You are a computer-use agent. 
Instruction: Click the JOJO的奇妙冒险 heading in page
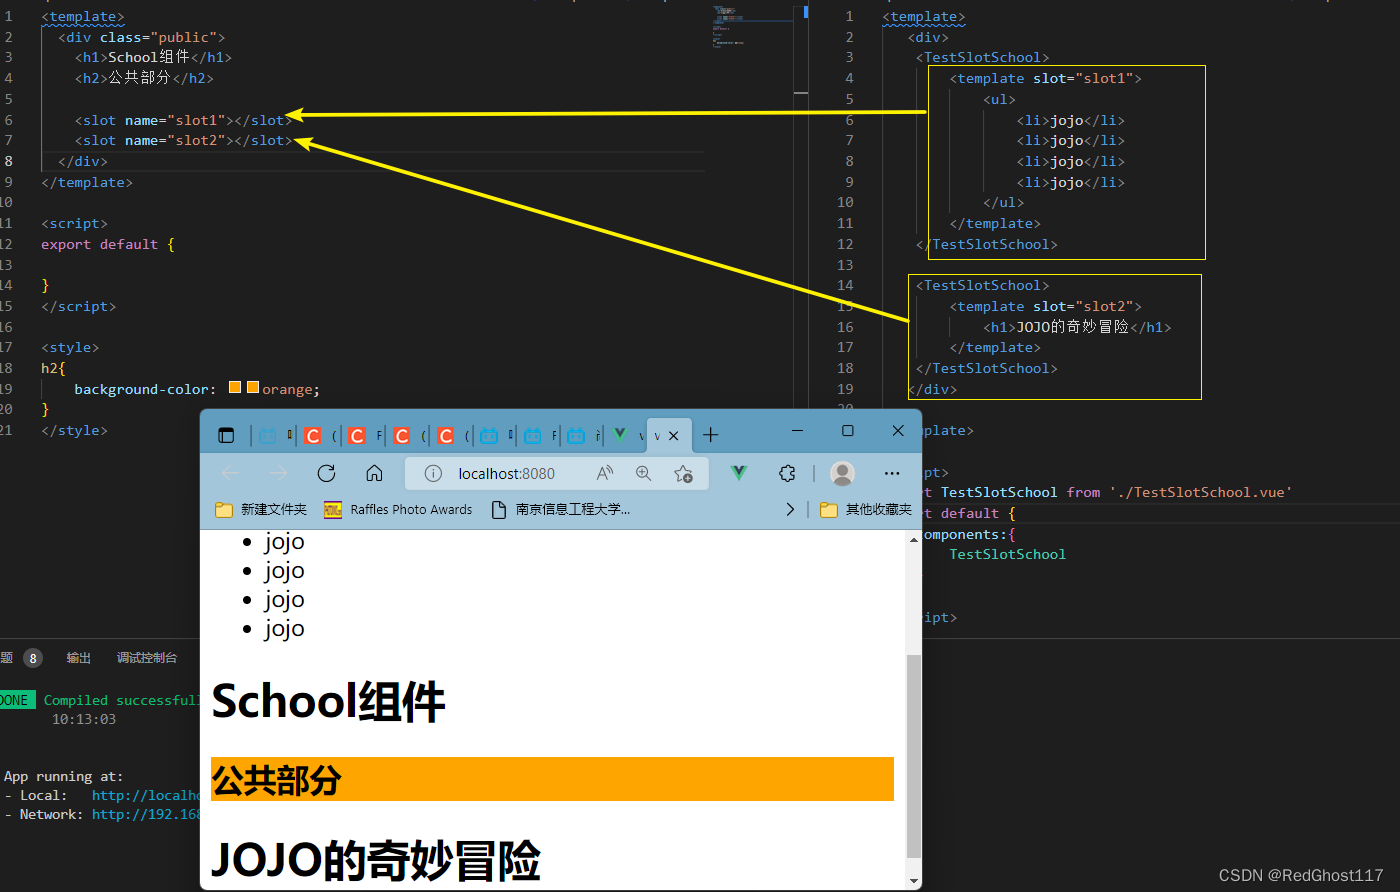(x=376, y=860)
